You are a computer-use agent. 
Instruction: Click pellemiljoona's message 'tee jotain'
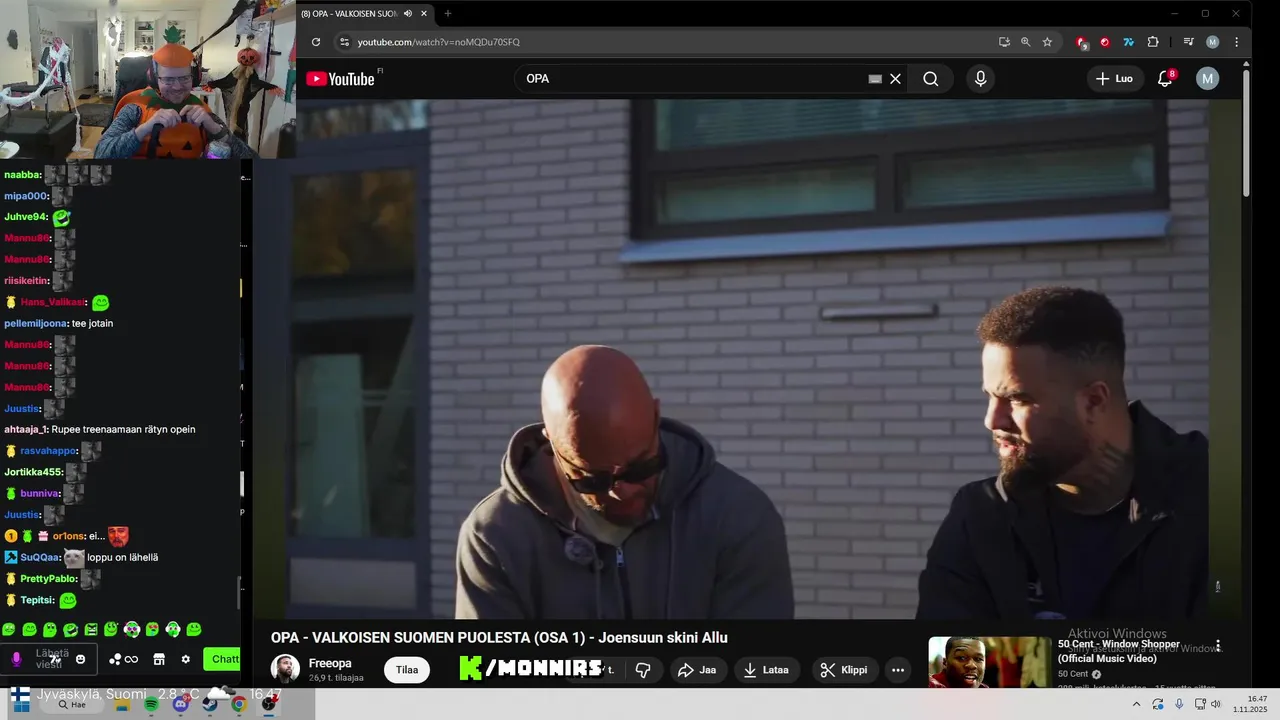[x=92, y=323]
